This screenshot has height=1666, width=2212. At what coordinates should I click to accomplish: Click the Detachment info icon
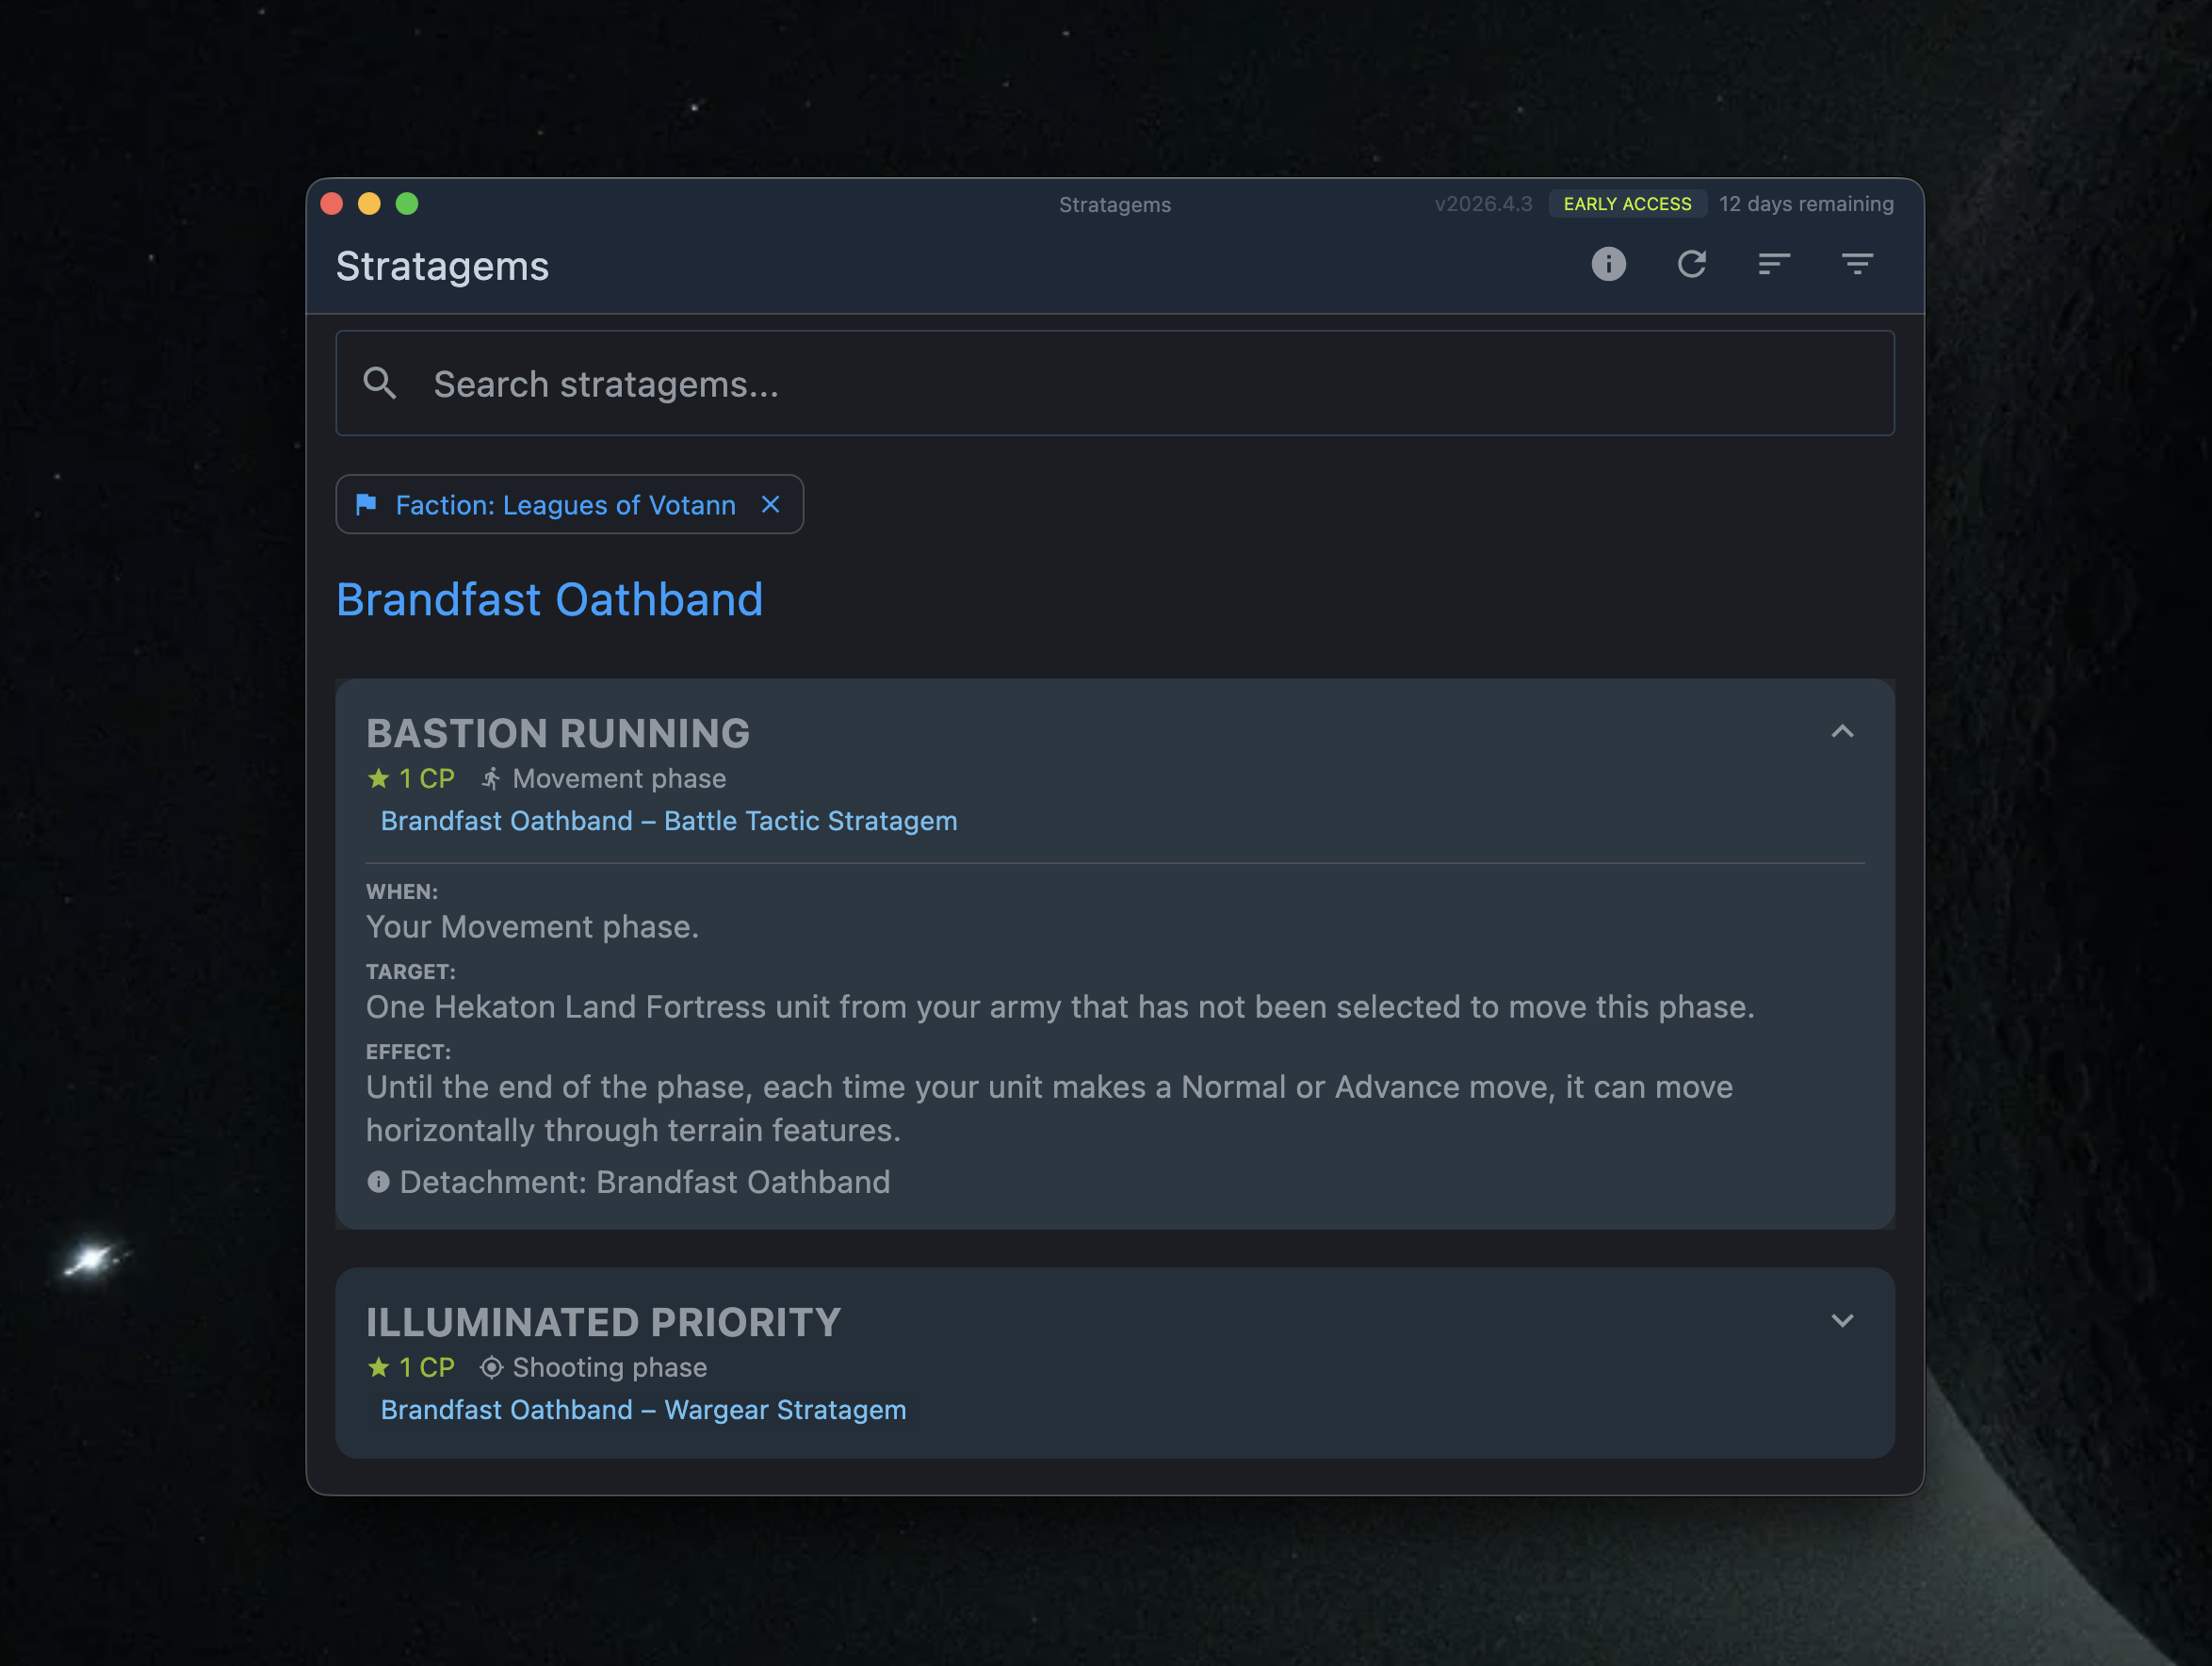(378, 1182)
